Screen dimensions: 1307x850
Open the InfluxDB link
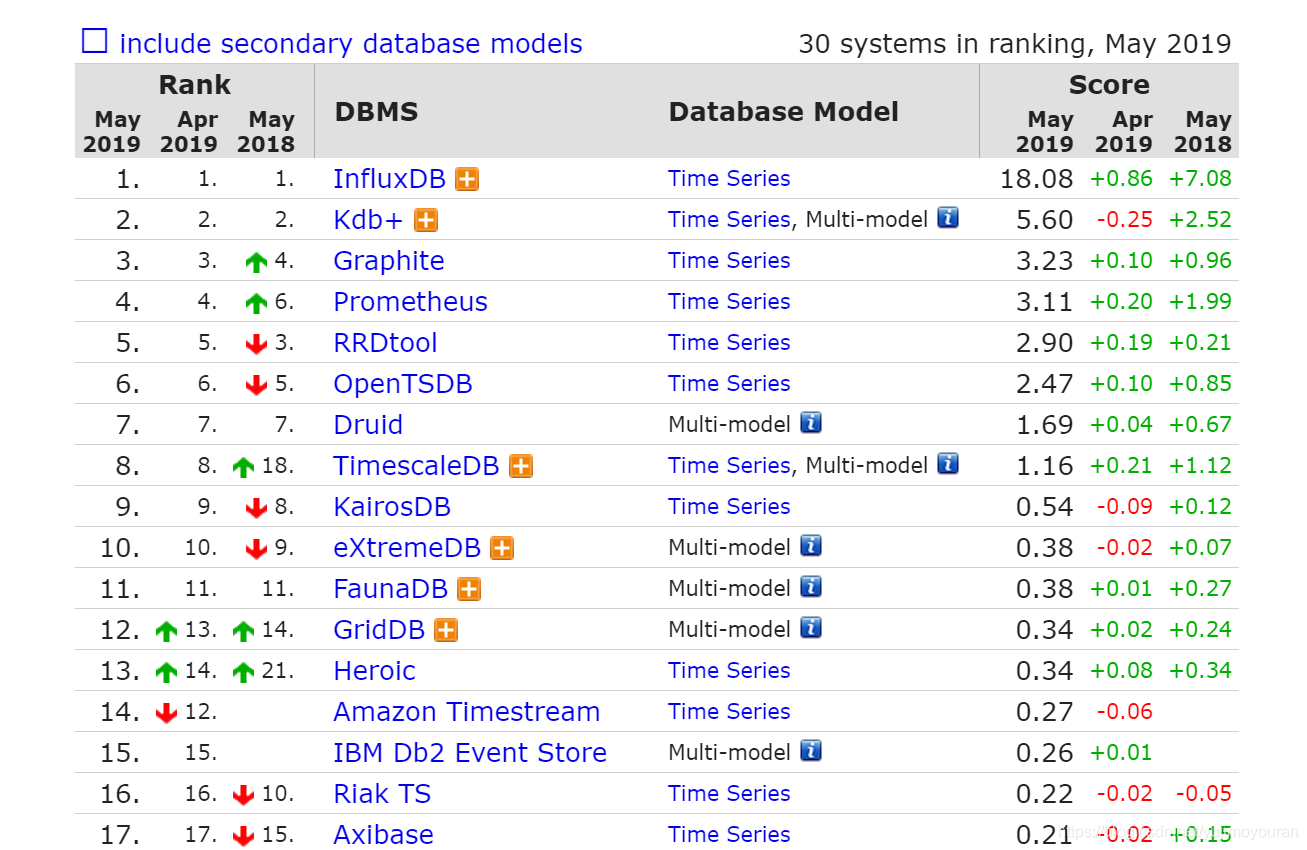(x=389, y=179)
